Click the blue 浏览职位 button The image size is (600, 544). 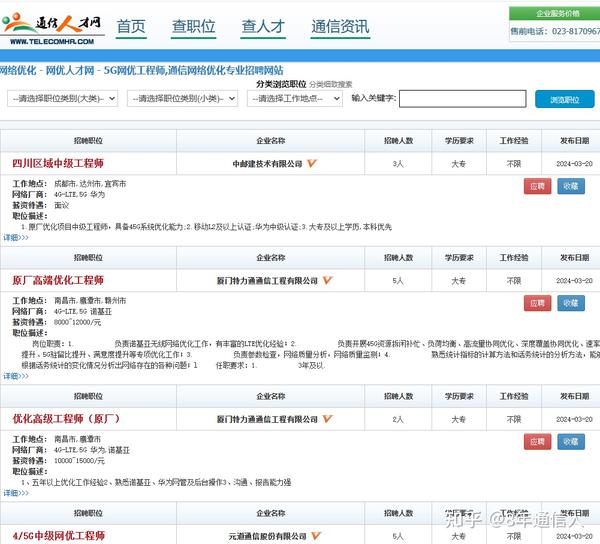coord(564,99)
